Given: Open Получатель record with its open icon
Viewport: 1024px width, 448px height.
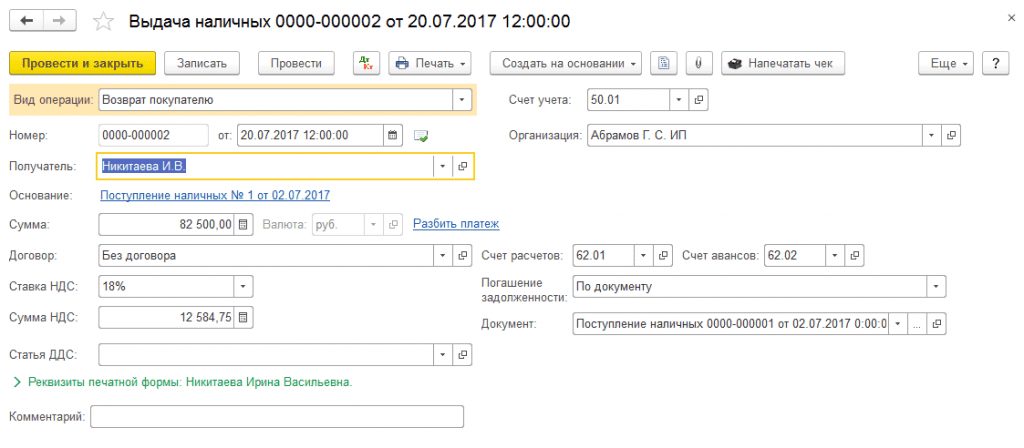Looking at the screenshot, I should point(462,166).
